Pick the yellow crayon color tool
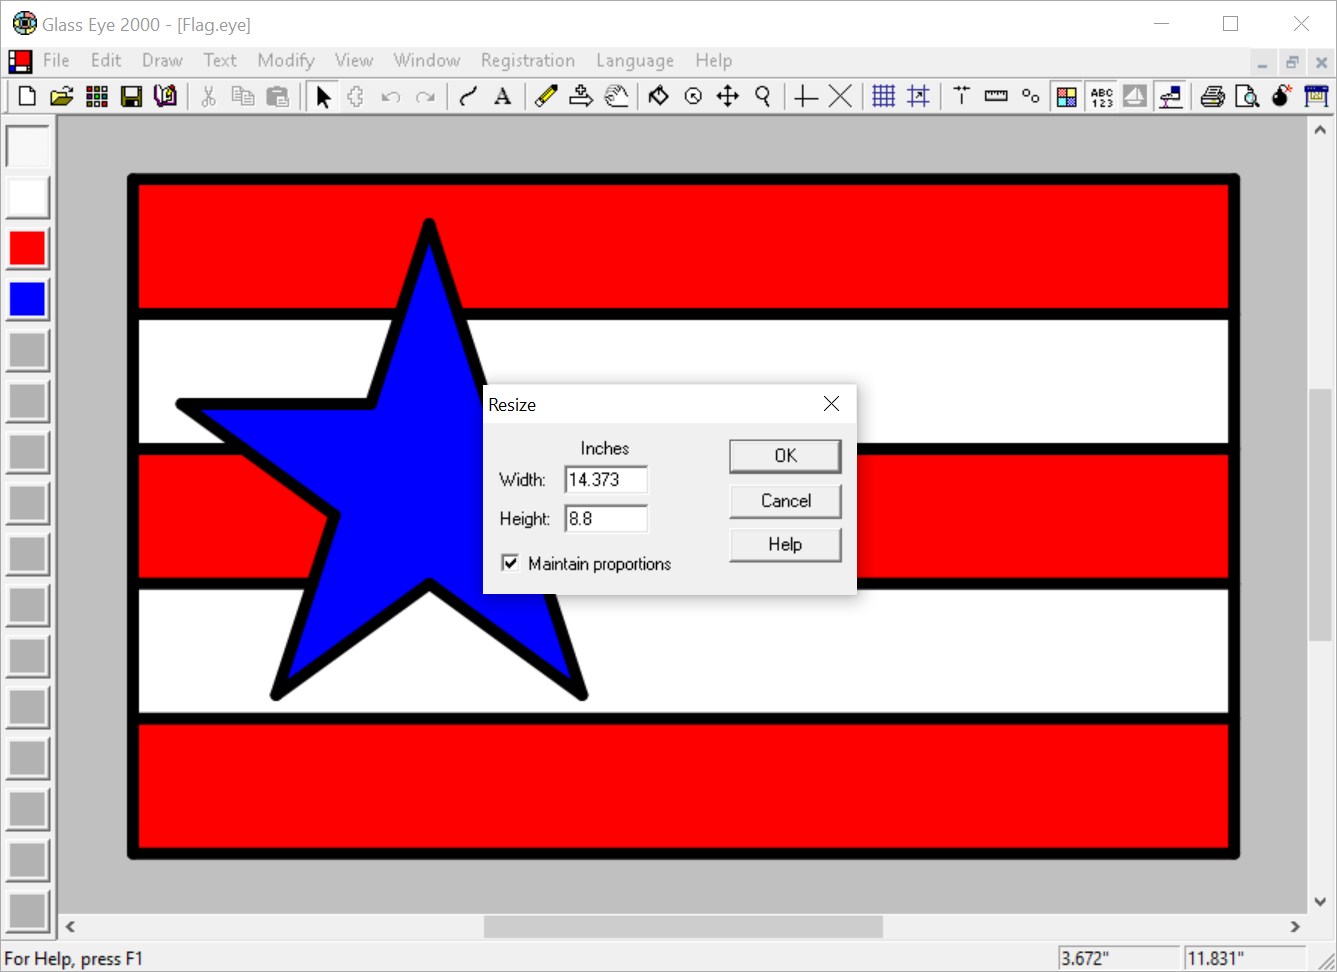 546,96
